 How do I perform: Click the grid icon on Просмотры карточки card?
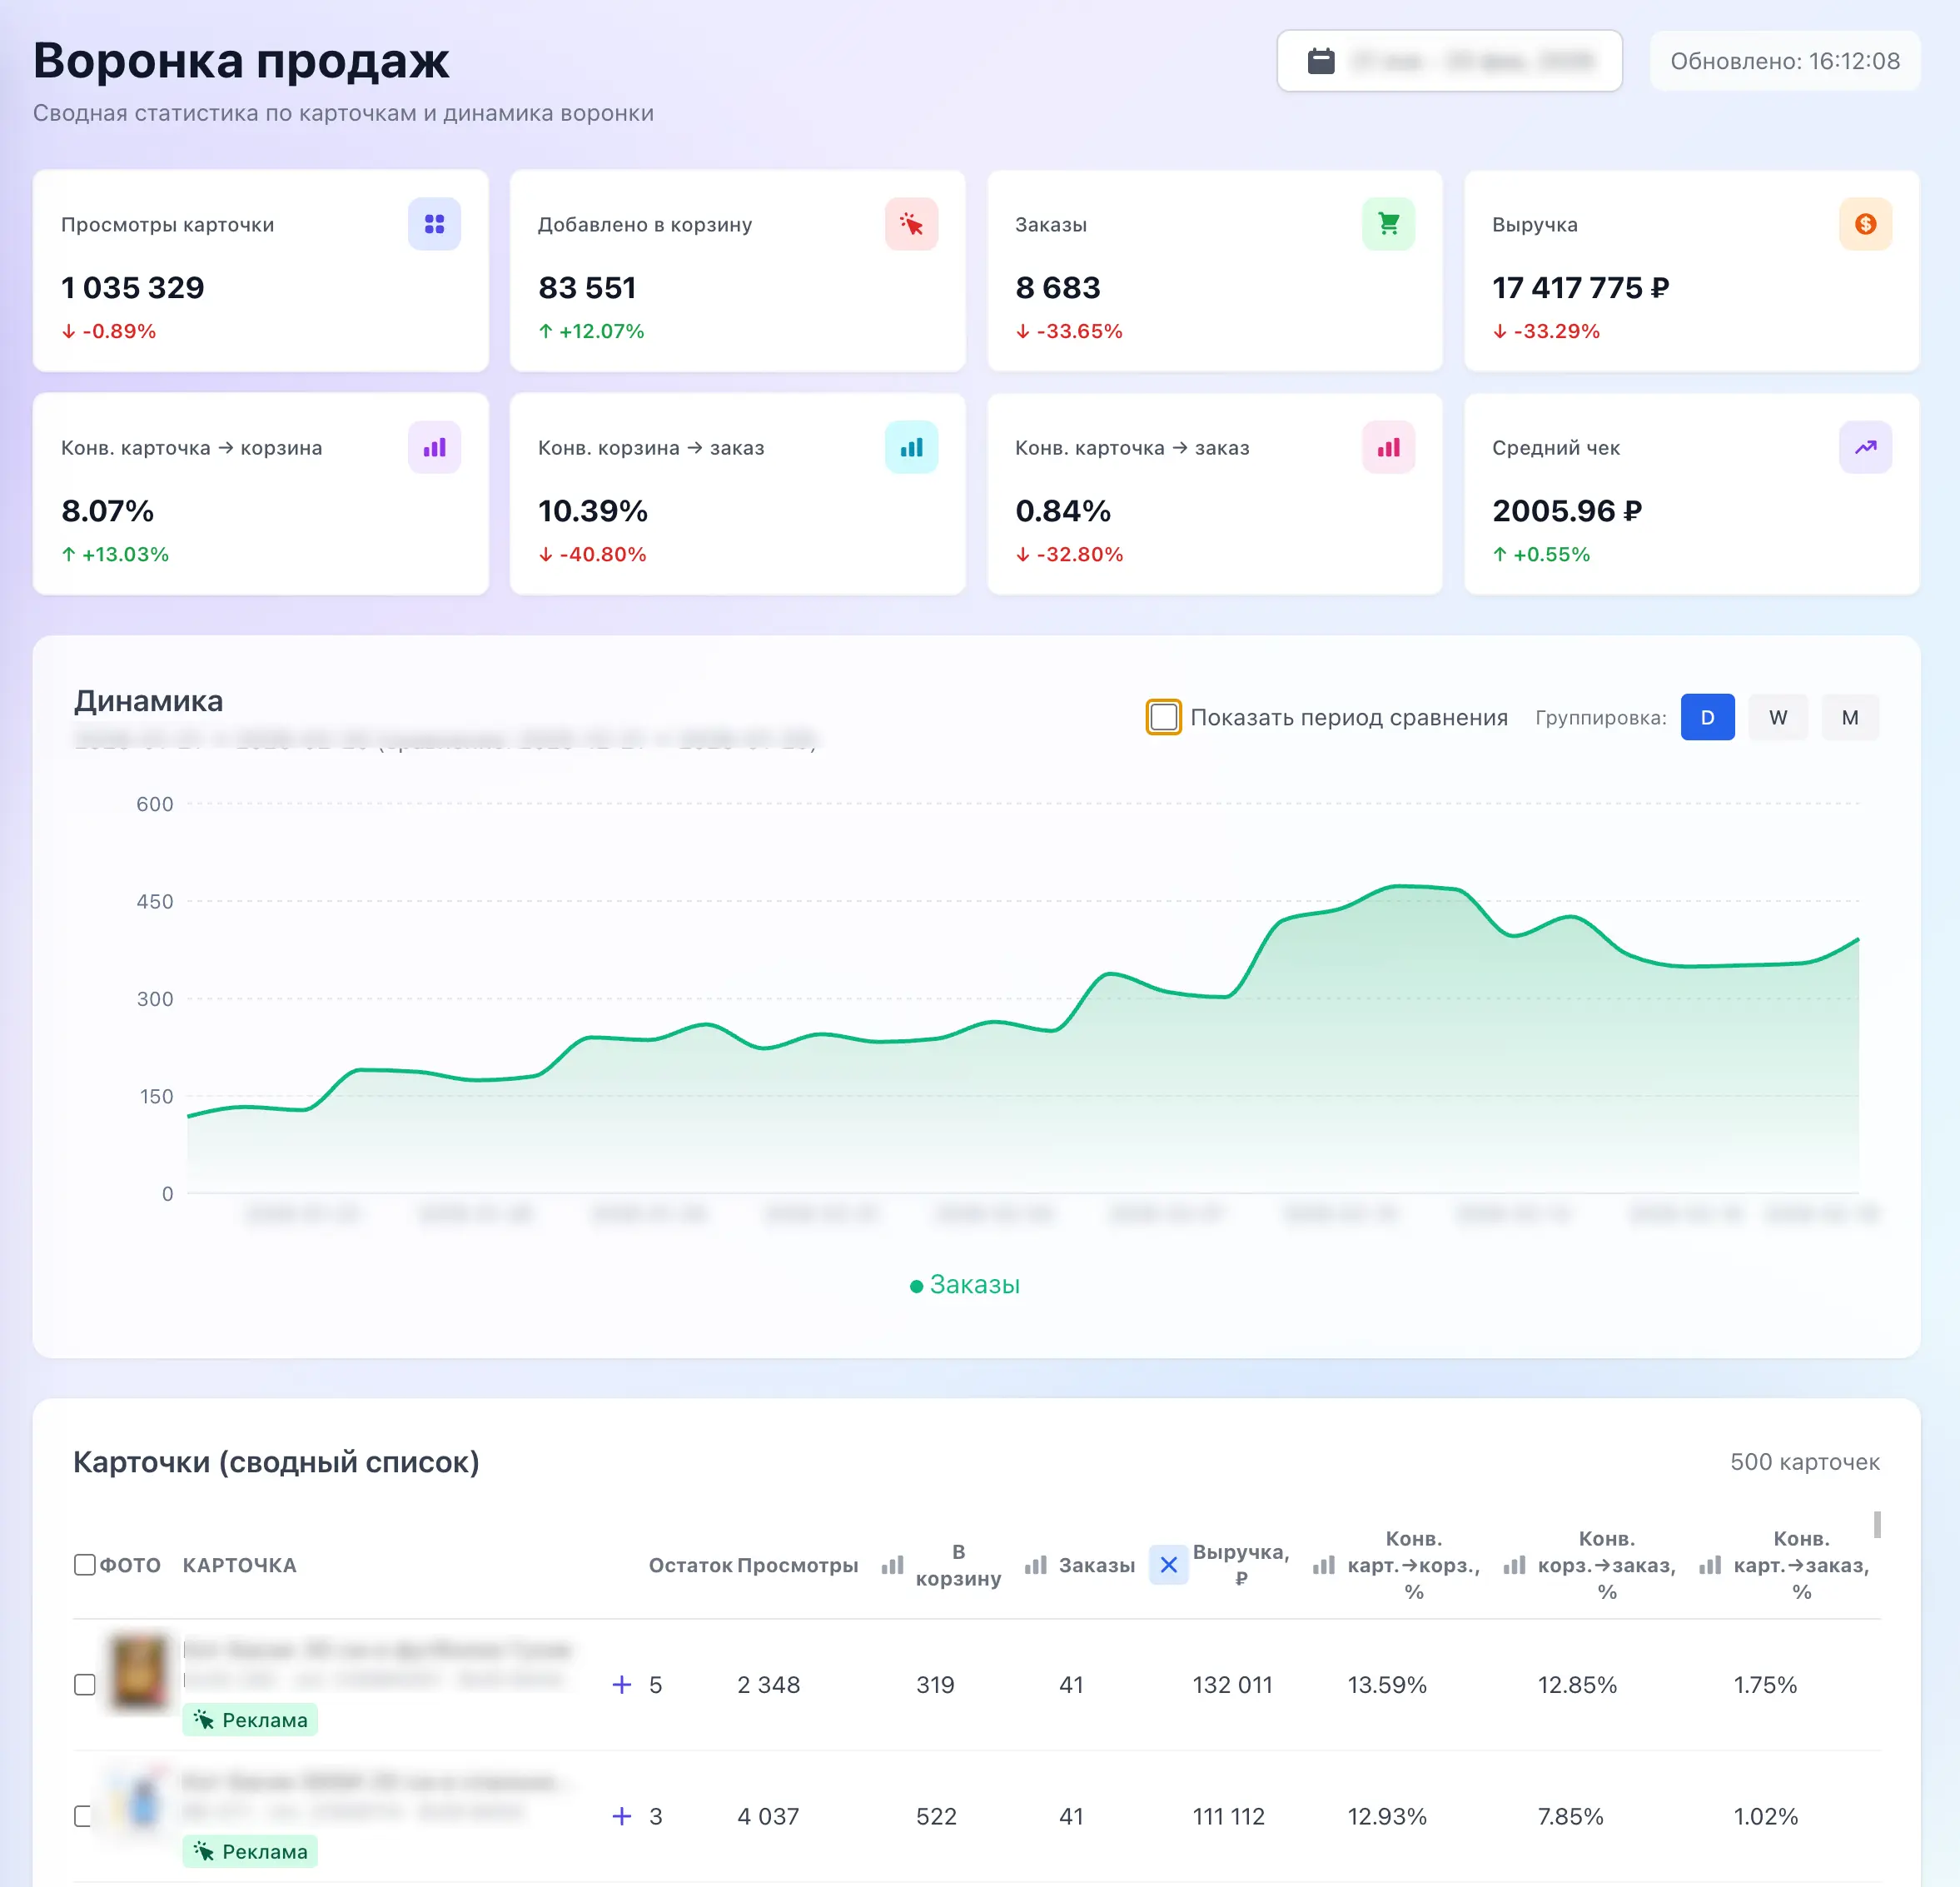tap(434, 224)
